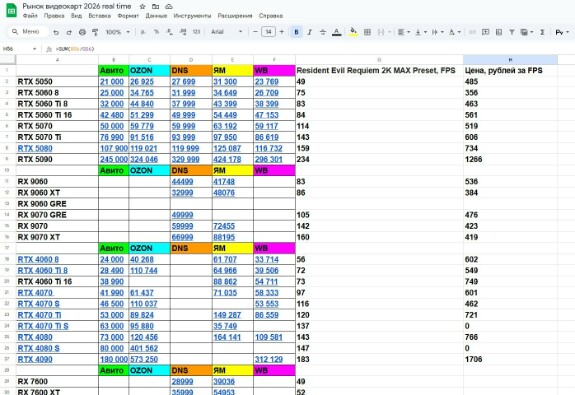Click the Print icon in toolbar

pyautogui.click(x=82, y=32)
